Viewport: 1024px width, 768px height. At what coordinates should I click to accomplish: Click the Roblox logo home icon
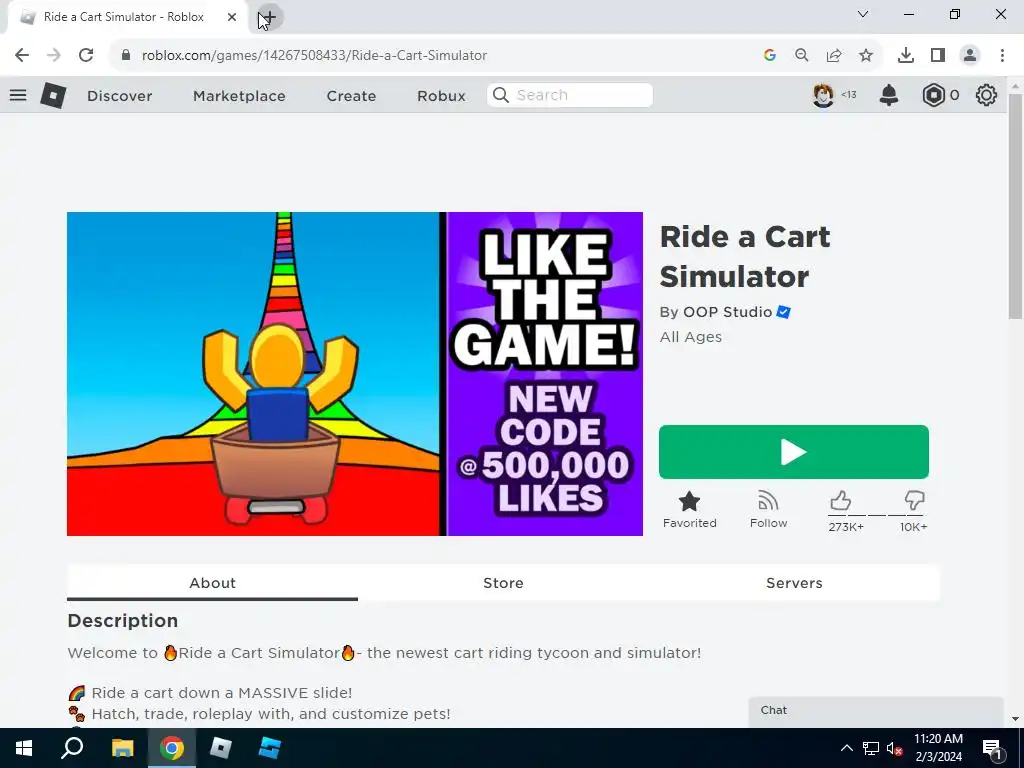(53, 95)
